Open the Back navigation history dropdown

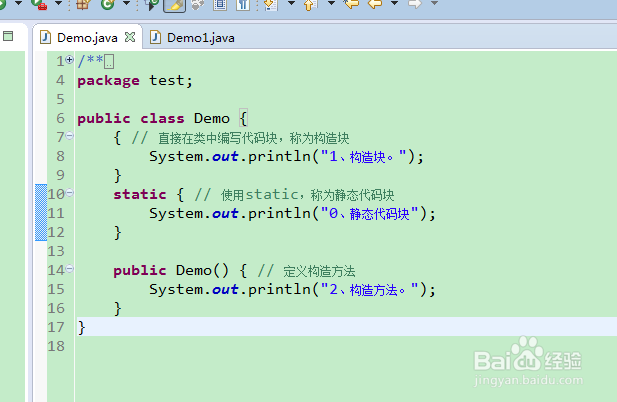394,3
